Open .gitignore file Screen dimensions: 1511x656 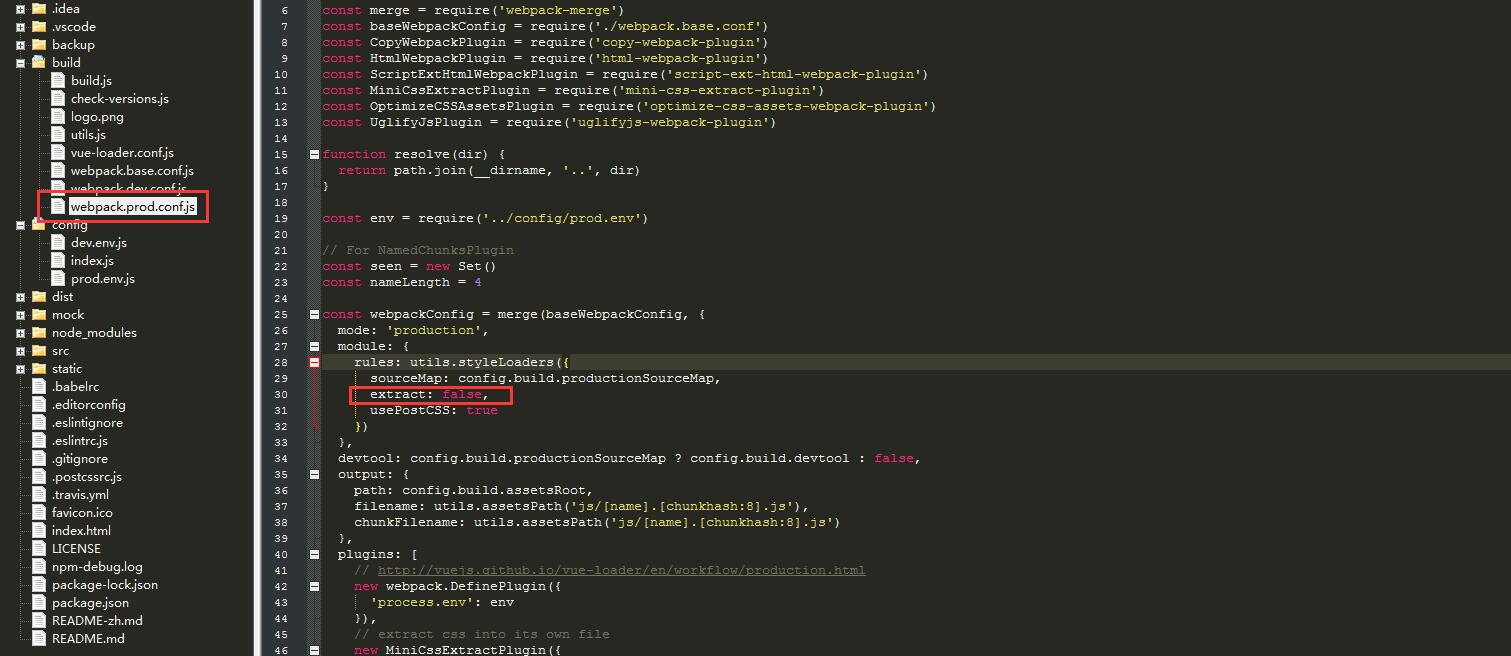pyautogui.click(x=80, y=458)
